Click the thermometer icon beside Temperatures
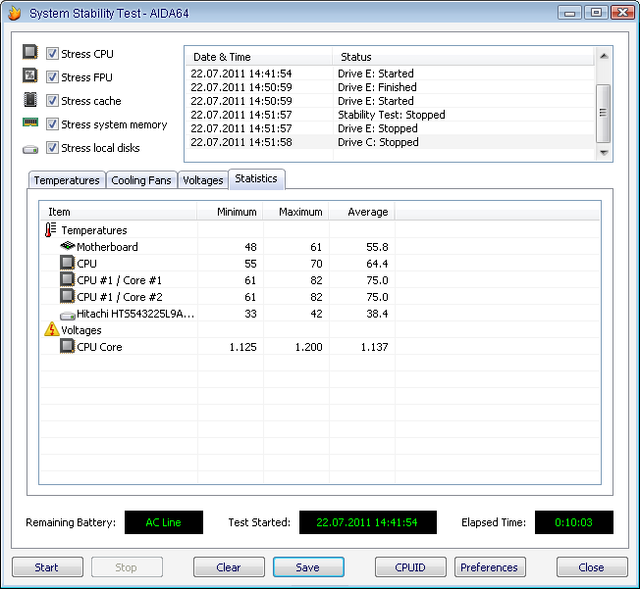Viewport: 640px width, 589px height. (52, 230)
